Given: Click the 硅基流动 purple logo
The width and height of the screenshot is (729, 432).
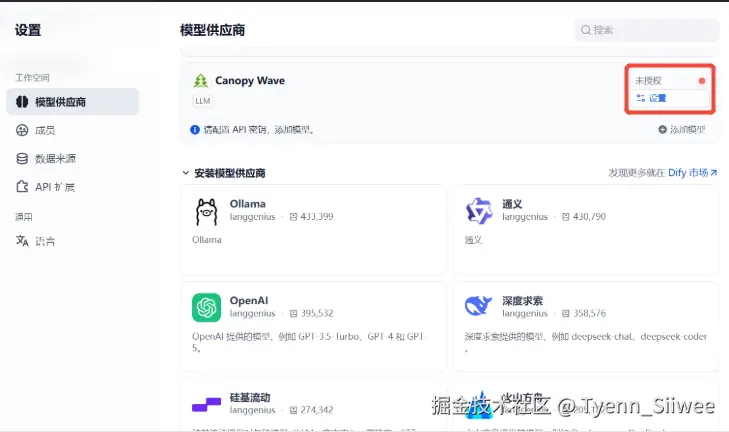Looking at the screenshot, I should pos(206,404).
